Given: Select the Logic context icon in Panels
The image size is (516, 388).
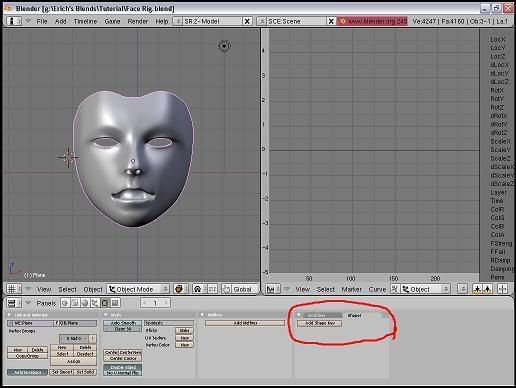Looking at the screenshot, I should tap(65, 303).
